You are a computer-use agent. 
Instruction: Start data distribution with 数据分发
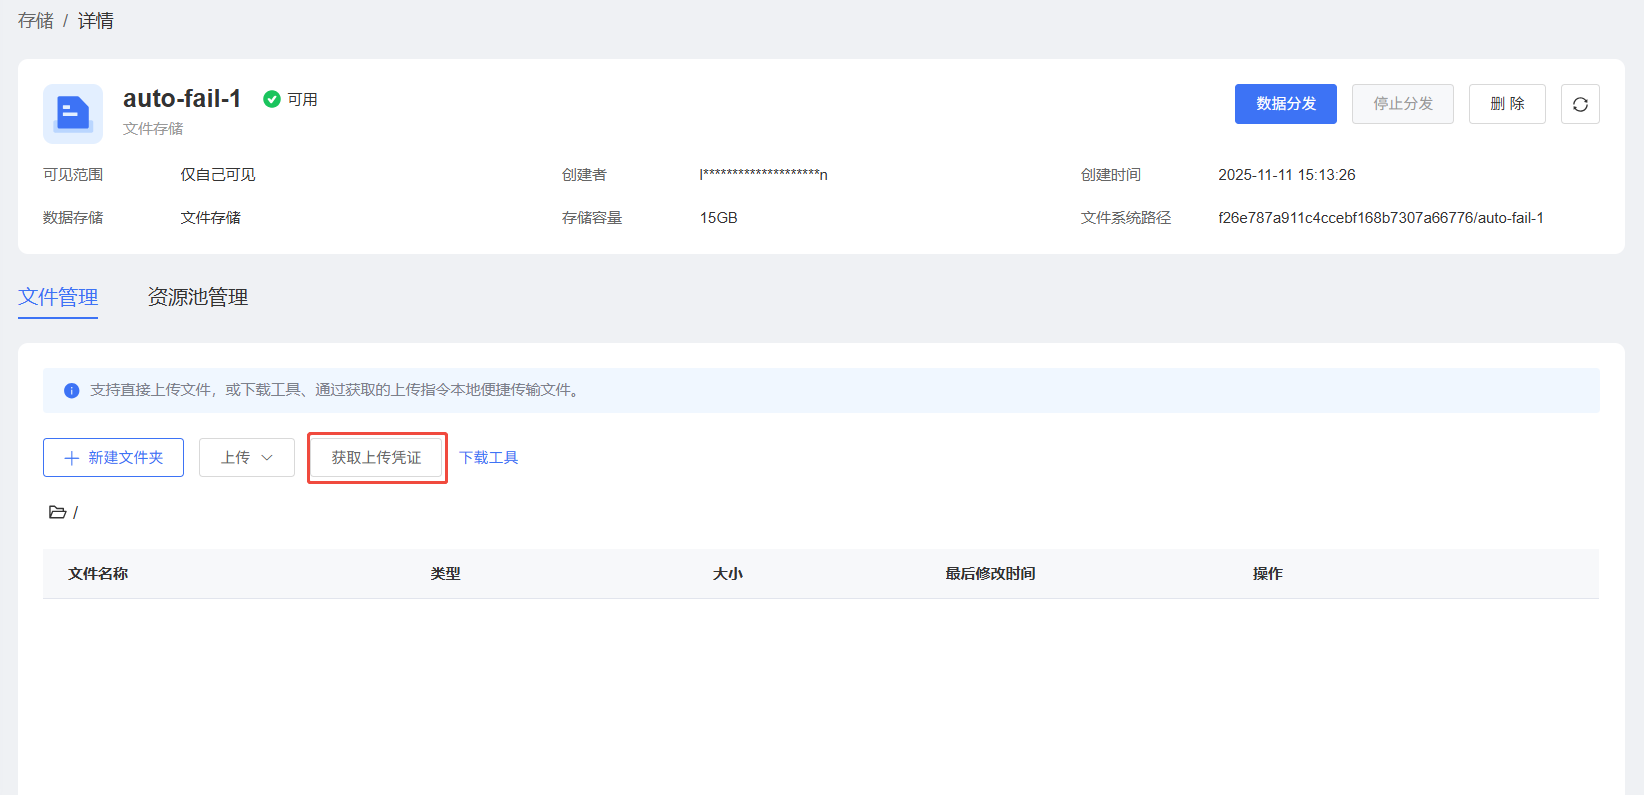coord(1285,104)
